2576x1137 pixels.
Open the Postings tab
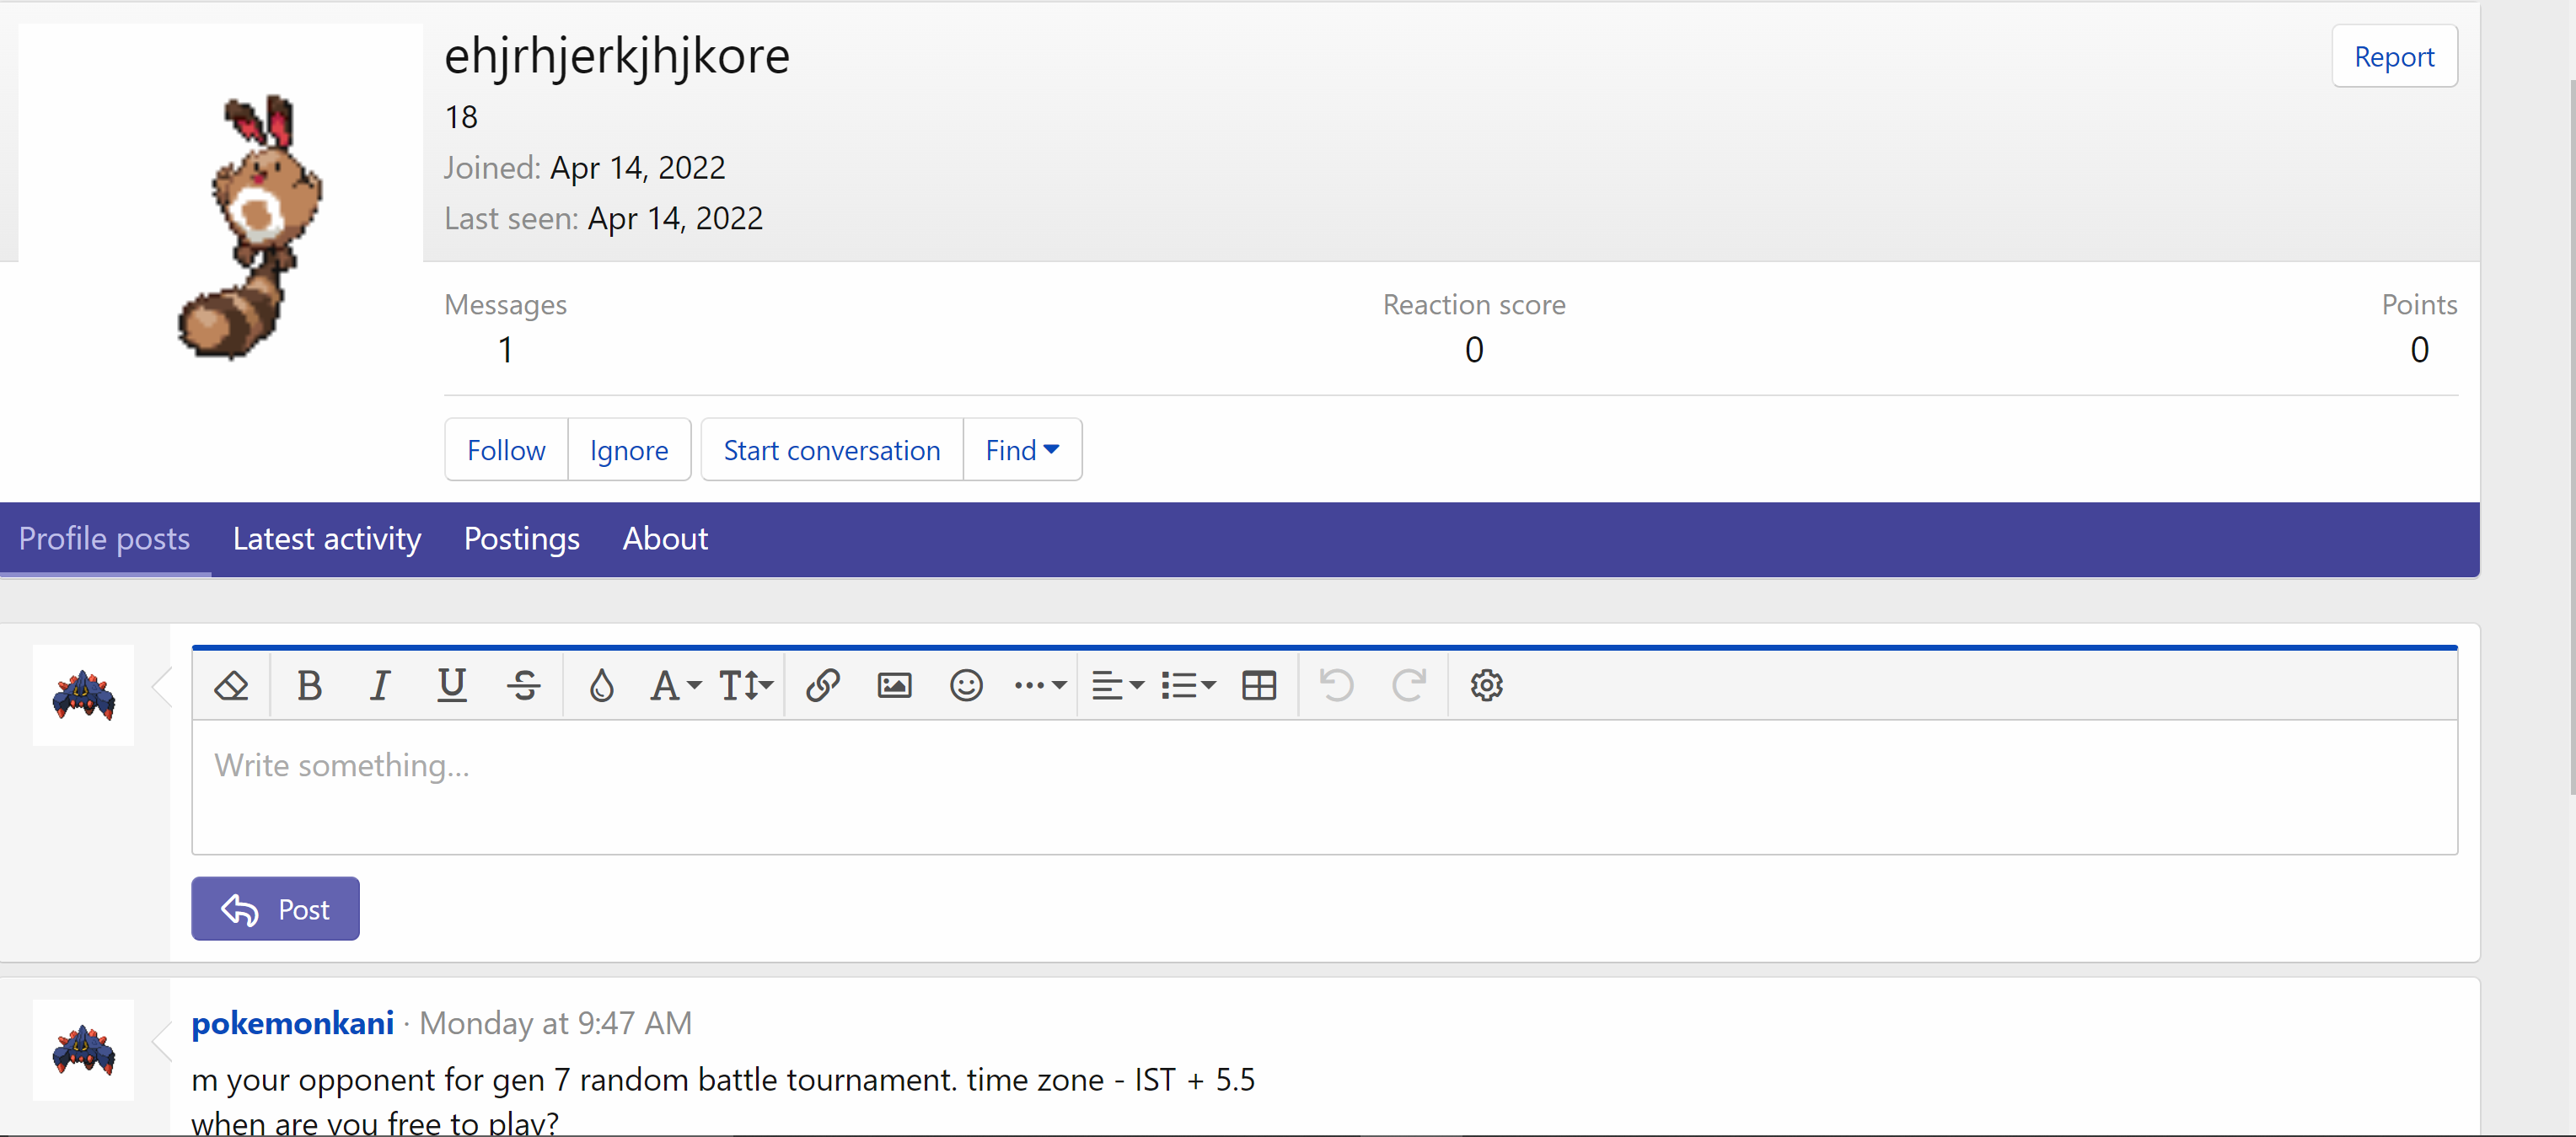pos(521,539)
